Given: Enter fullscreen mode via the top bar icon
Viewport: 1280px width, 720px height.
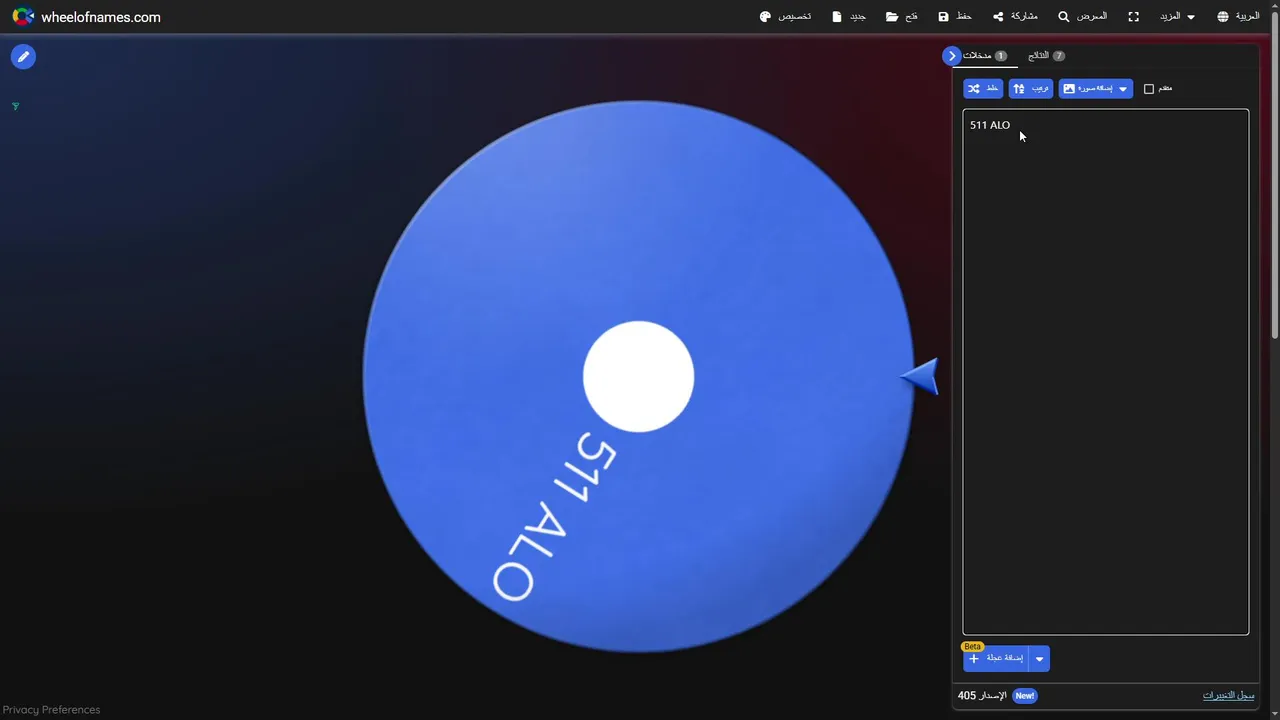Looking at the screenshot, I should [x=1133, y=17].
